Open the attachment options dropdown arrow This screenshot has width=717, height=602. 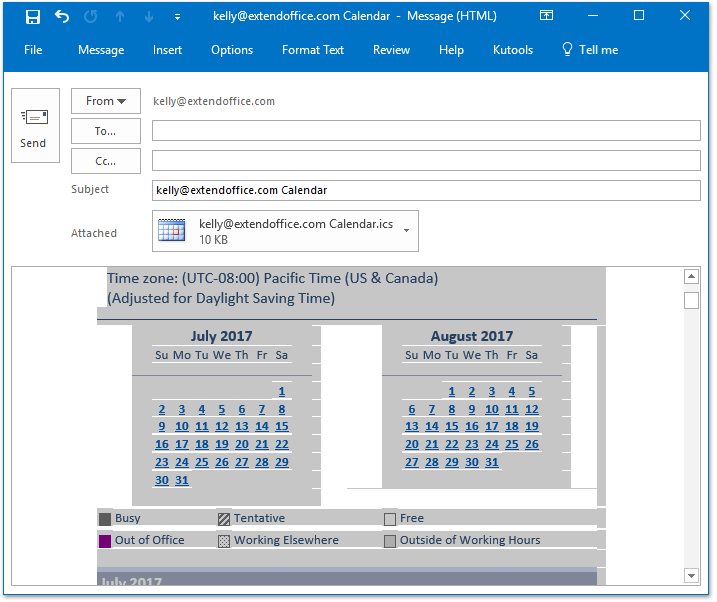pos(406,231)
